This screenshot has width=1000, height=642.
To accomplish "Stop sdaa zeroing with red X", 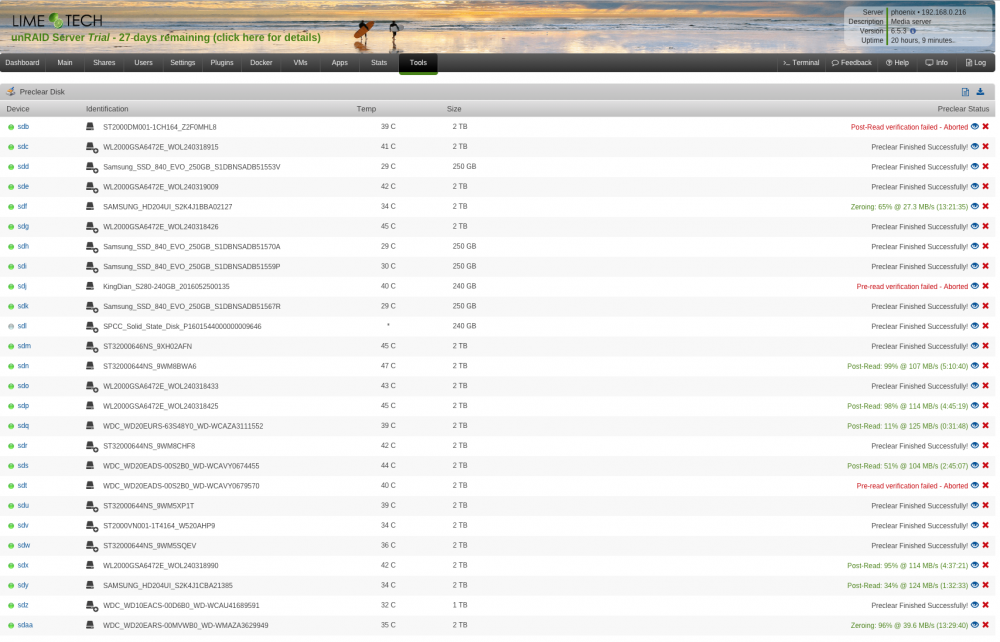I will point(985,625).
